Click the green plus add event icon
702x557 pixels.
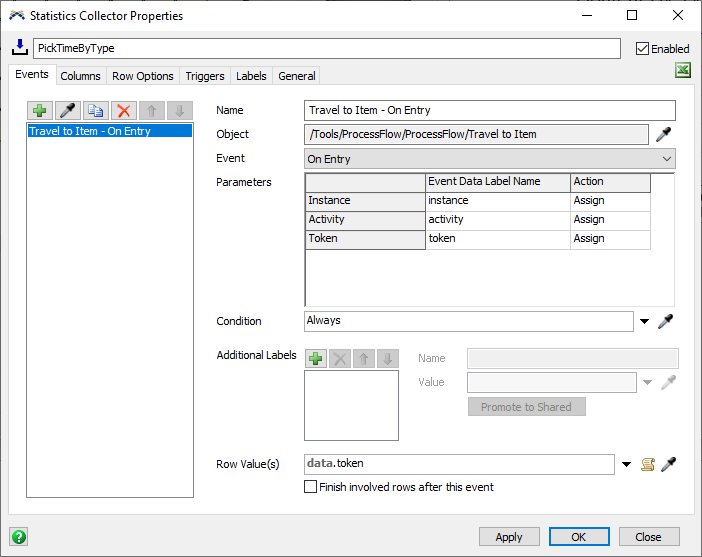click(40, 111)
